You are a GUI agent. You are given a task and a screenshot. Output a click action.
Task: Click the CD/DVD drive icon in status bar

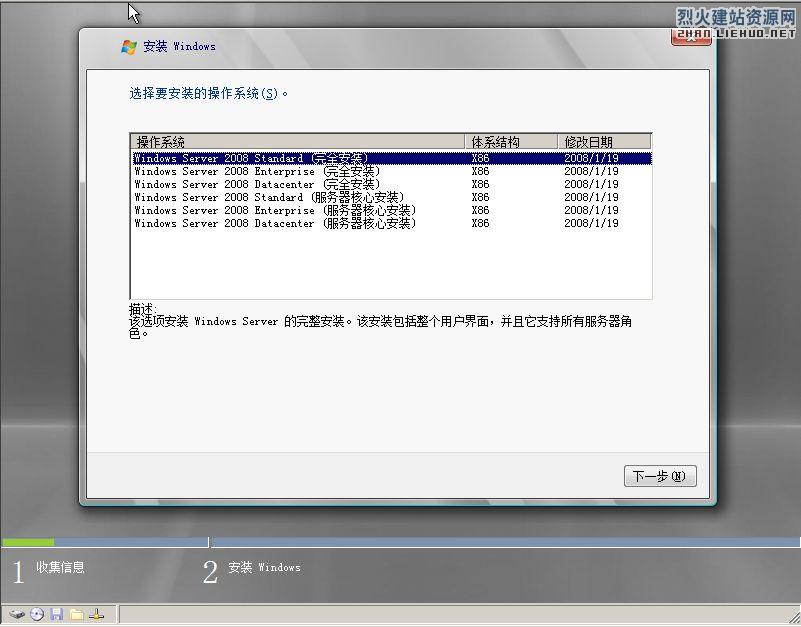pos(37,614)
